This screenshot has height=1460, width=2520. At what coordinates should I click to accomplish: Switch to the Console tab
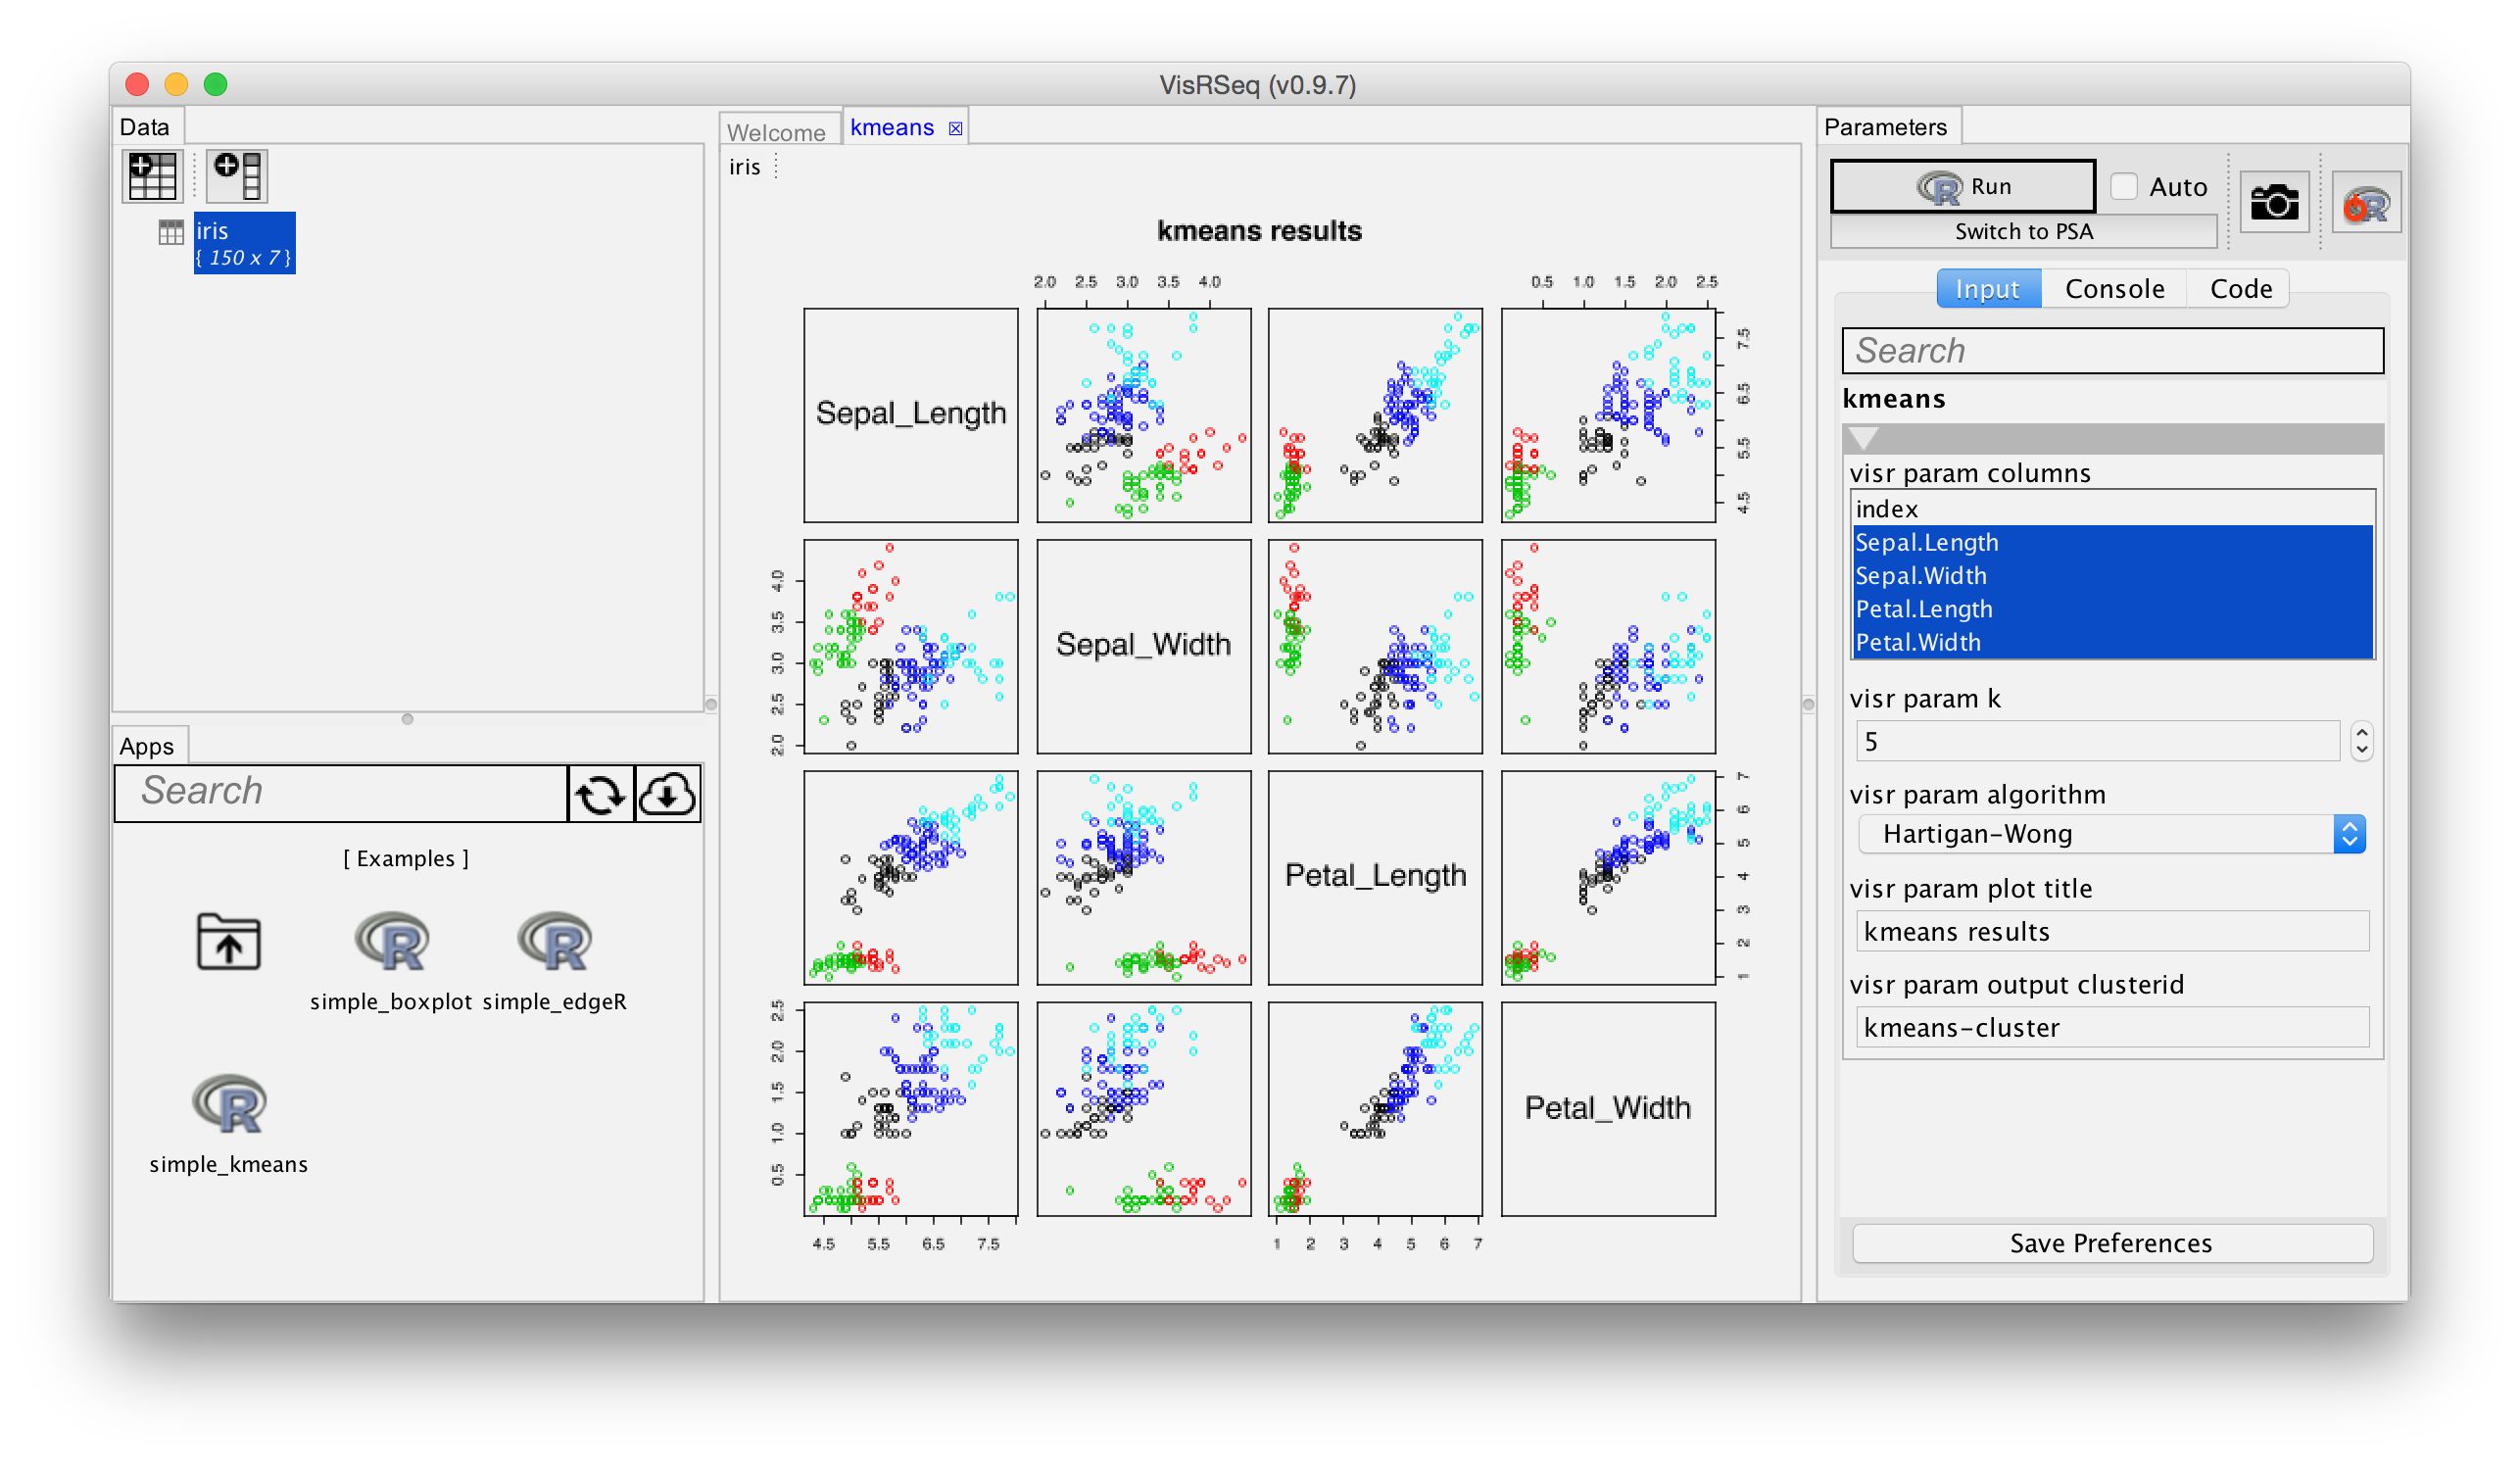2114,289
